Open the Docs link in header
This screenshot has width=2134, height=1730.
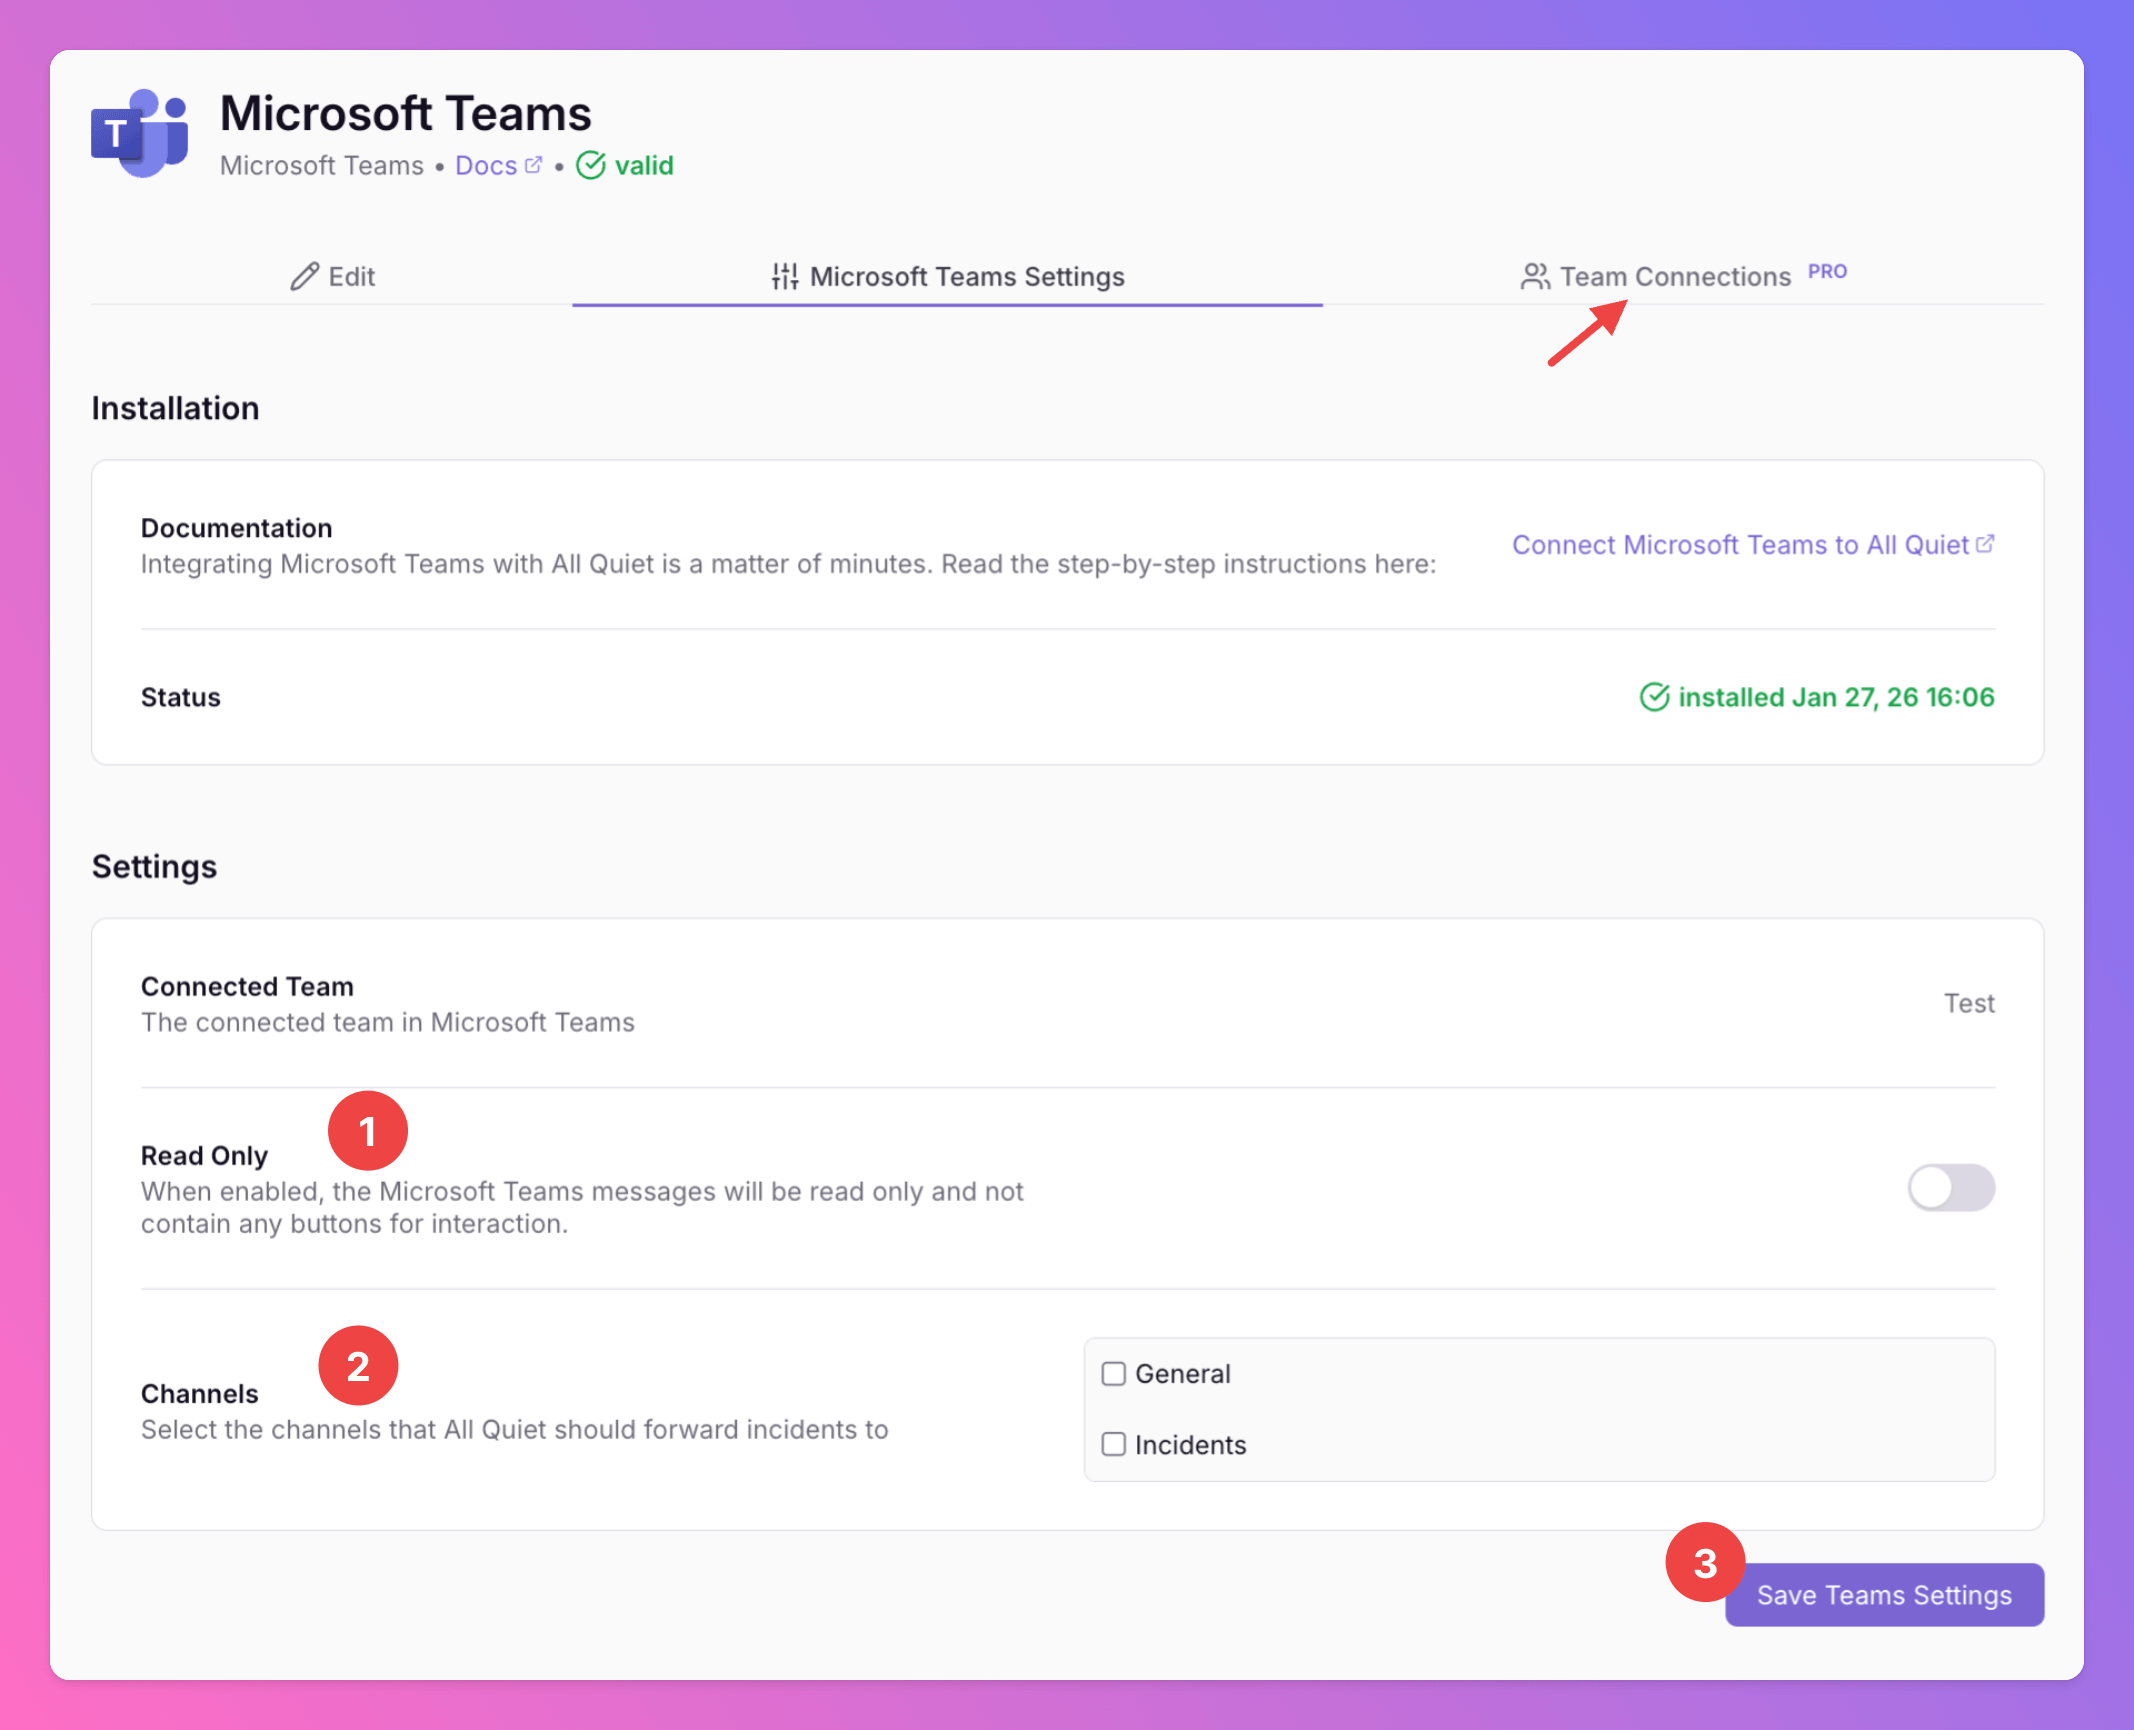[486, 165]
